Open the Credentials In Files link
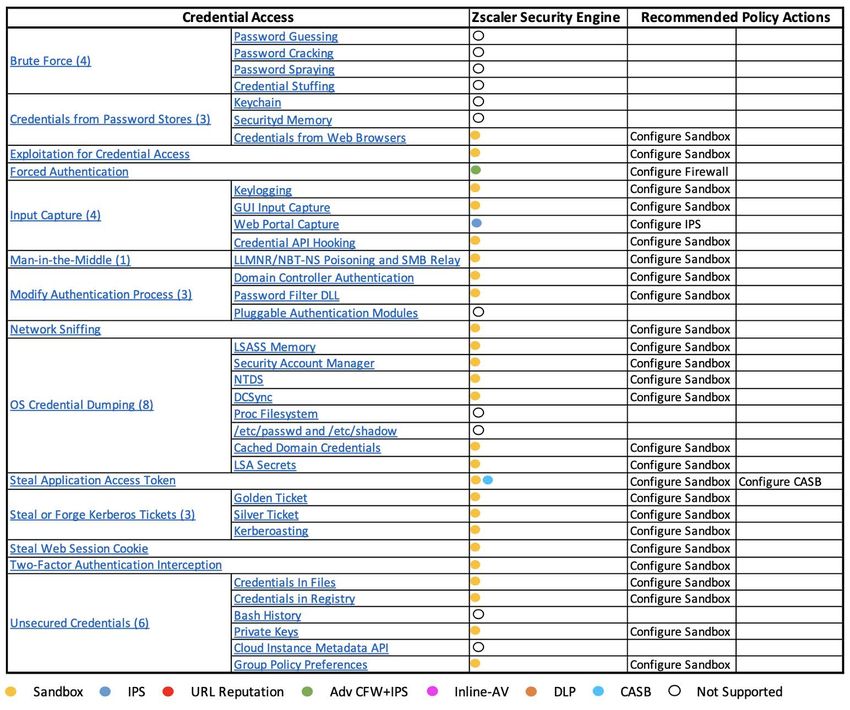This screenshot has height=710, width=850. (285, 583)
